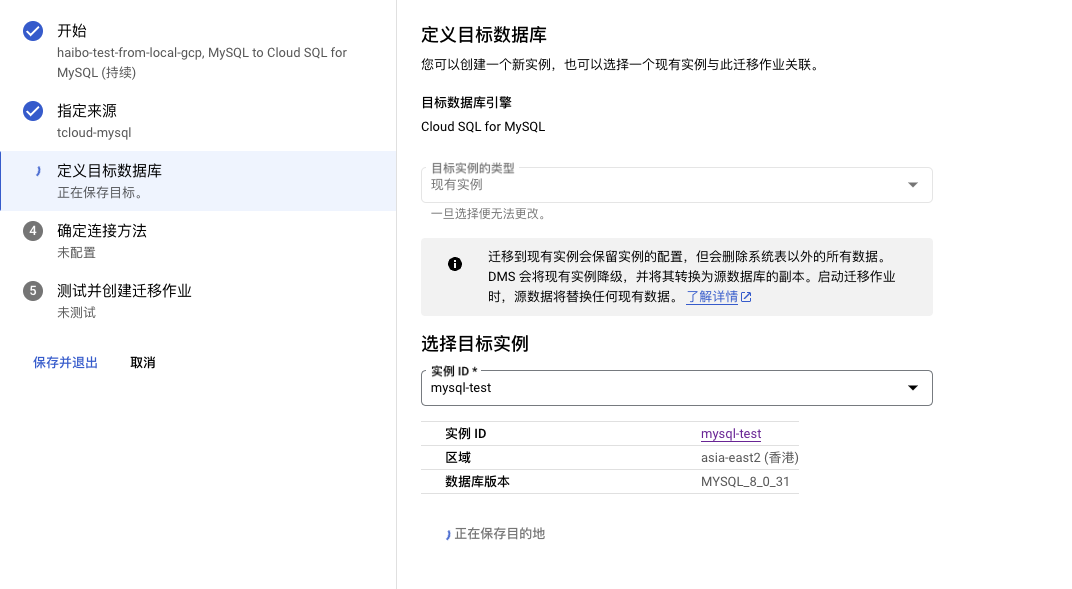Image resolution: width=1072 pixels, height=589 pixels.
Task: Click the spinner next to 正在保存目的地
Action: 448,534
